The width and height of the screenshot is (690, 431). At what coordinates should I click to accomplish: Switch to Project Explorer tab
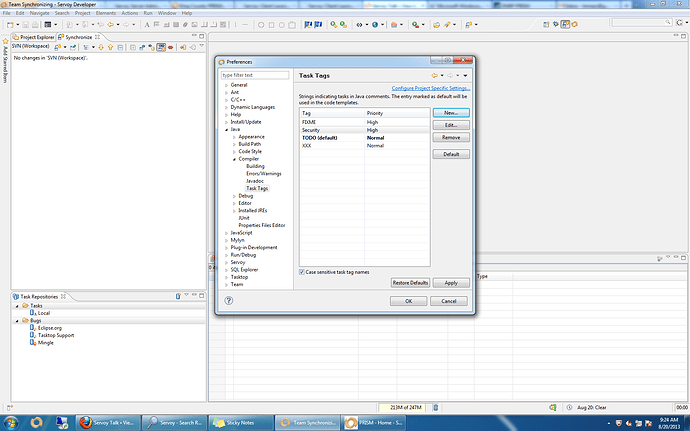click(x=34, y=37)
